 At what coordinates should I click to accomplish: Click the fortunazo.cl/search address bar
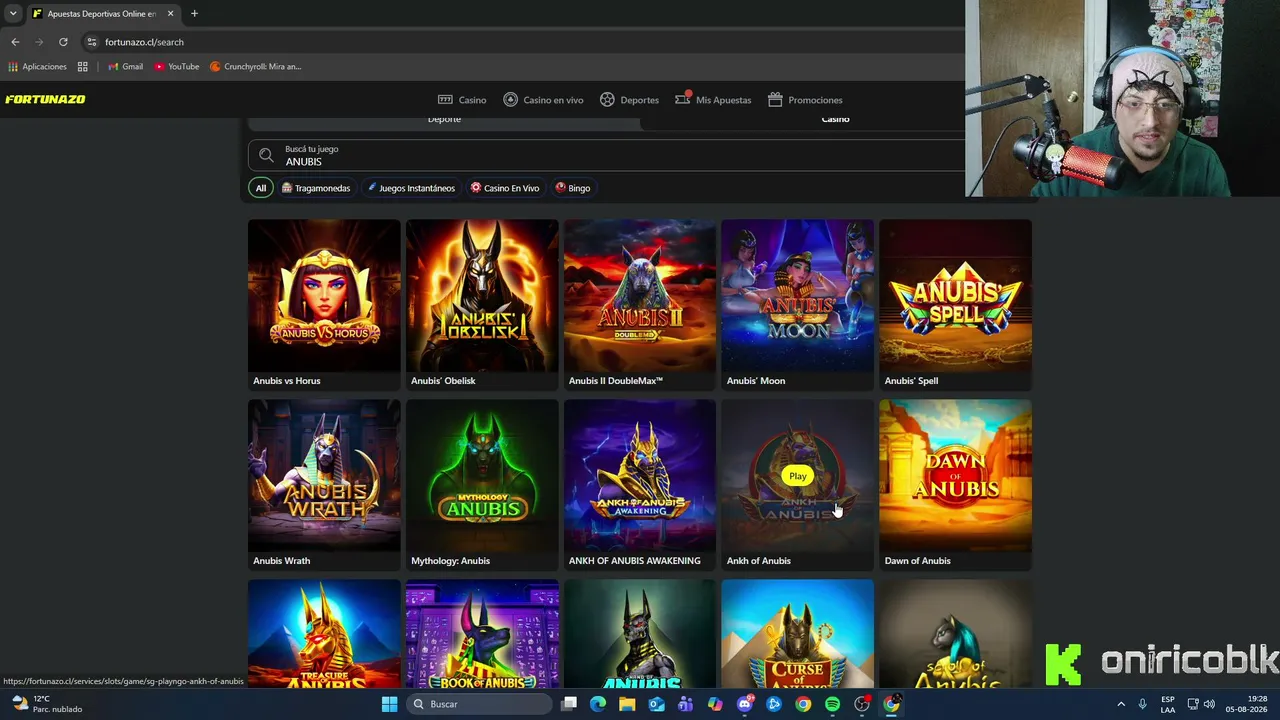[144, 42]
